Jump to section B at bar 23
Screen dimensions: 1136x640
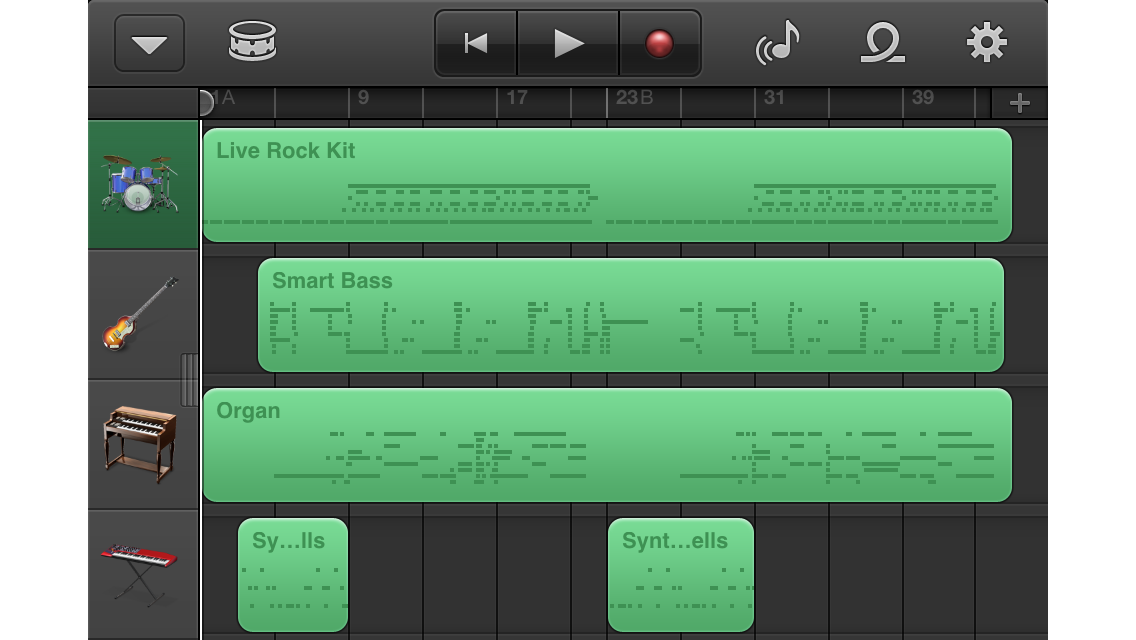635,98
